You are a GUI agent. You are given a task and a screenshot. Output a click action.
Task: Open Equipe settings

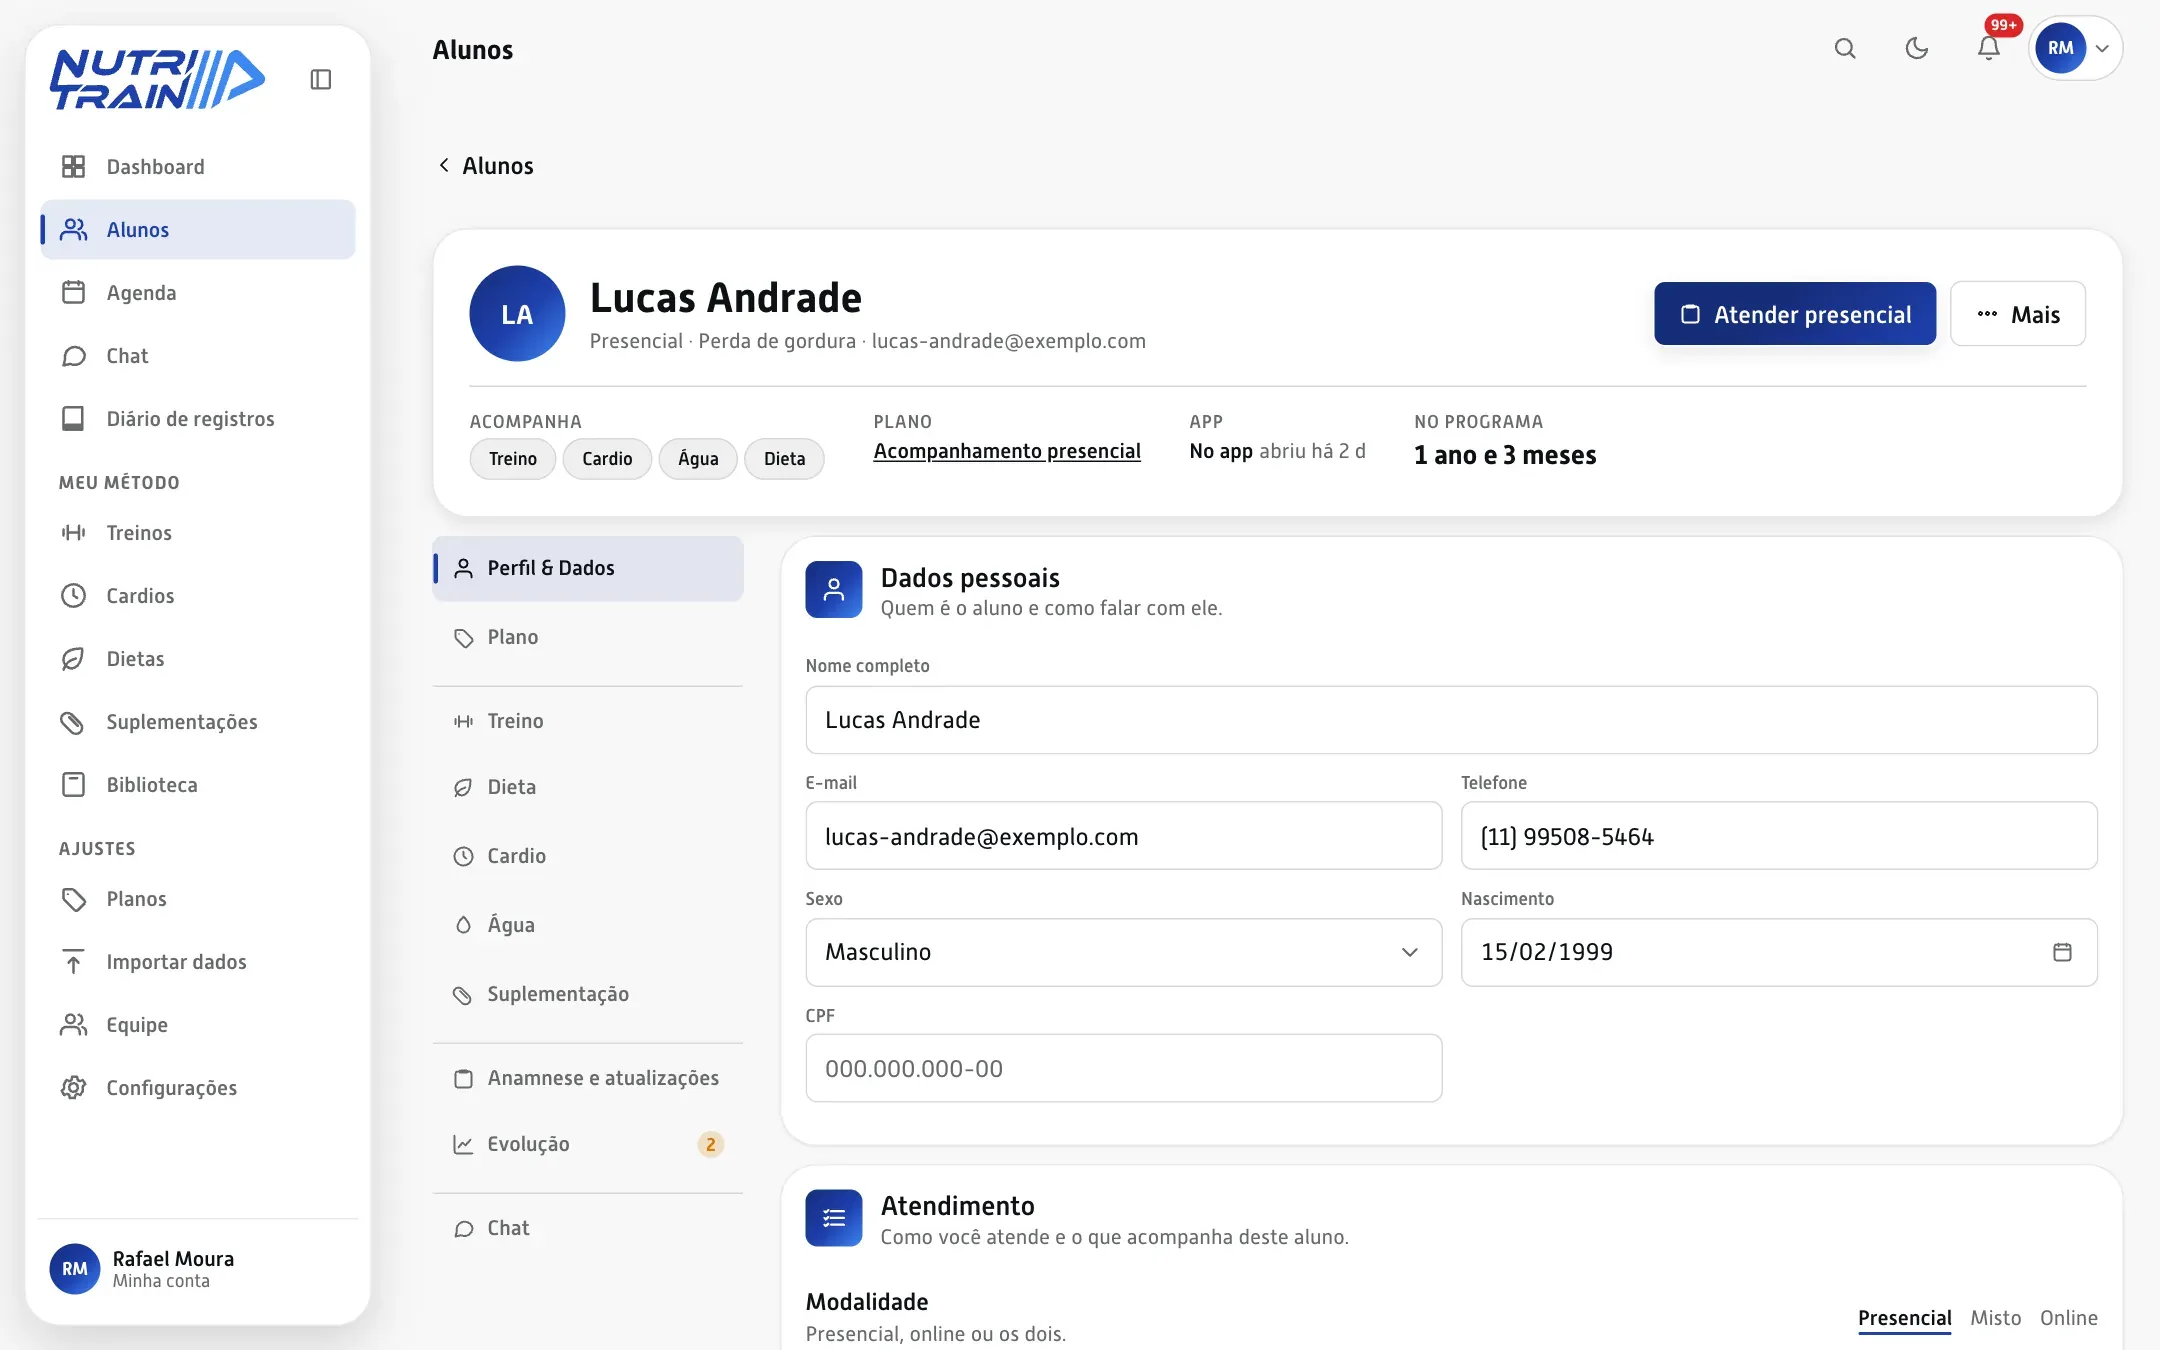198,1025
